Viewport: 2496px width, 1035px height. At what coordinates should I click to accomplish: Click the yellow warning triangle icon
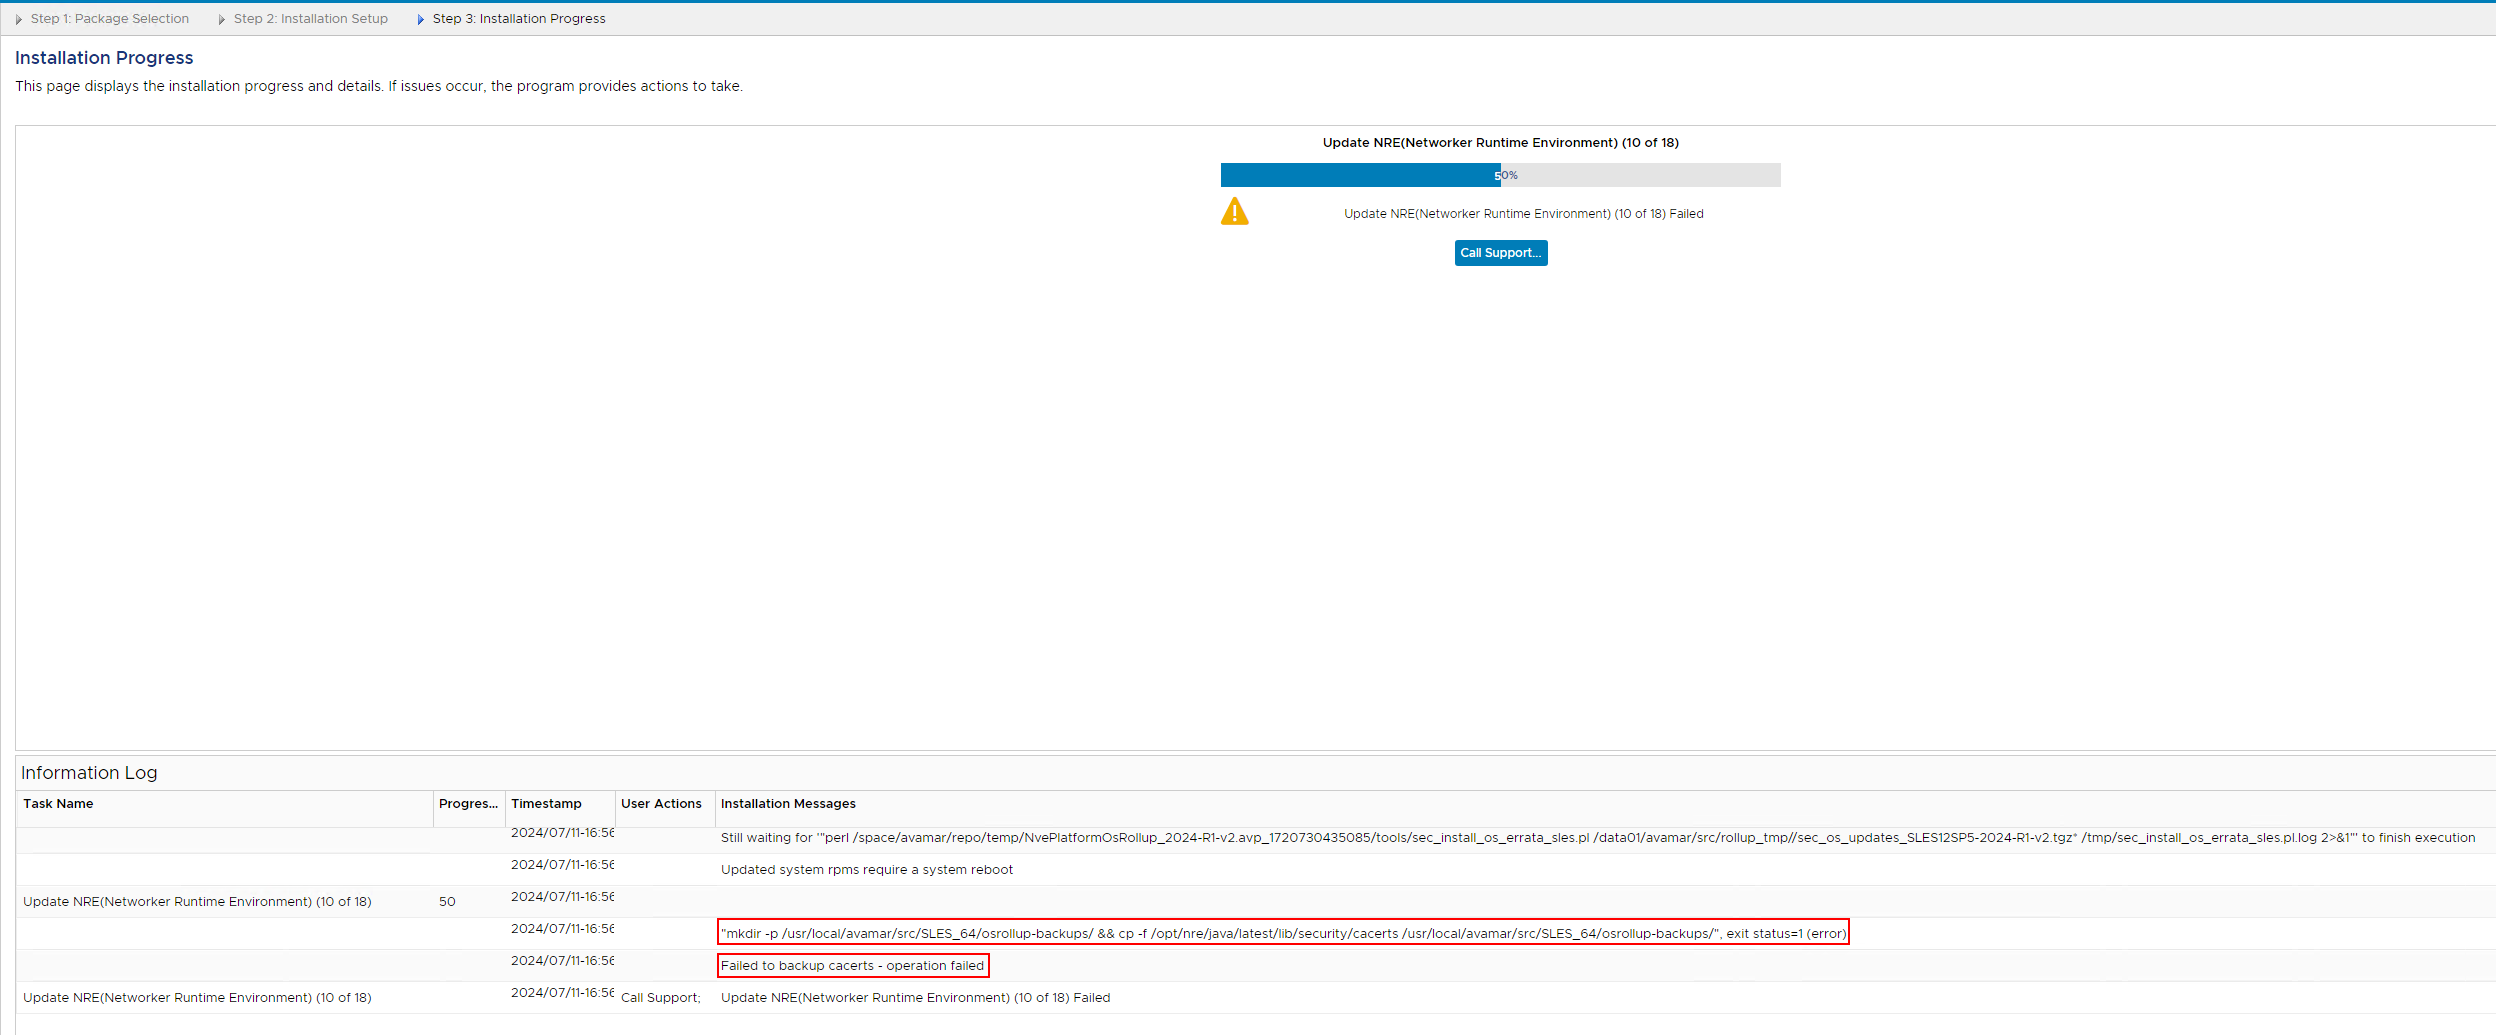coord(1236,212)
